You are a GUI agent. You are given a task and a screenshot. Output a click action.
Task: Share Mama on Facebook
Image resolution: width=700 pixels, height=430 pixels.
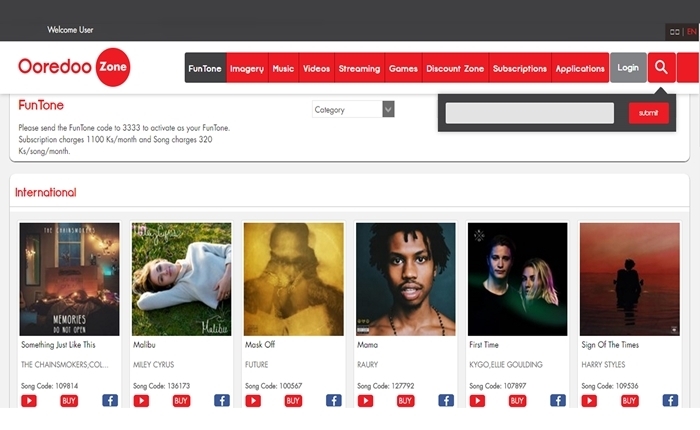point(446,401)
